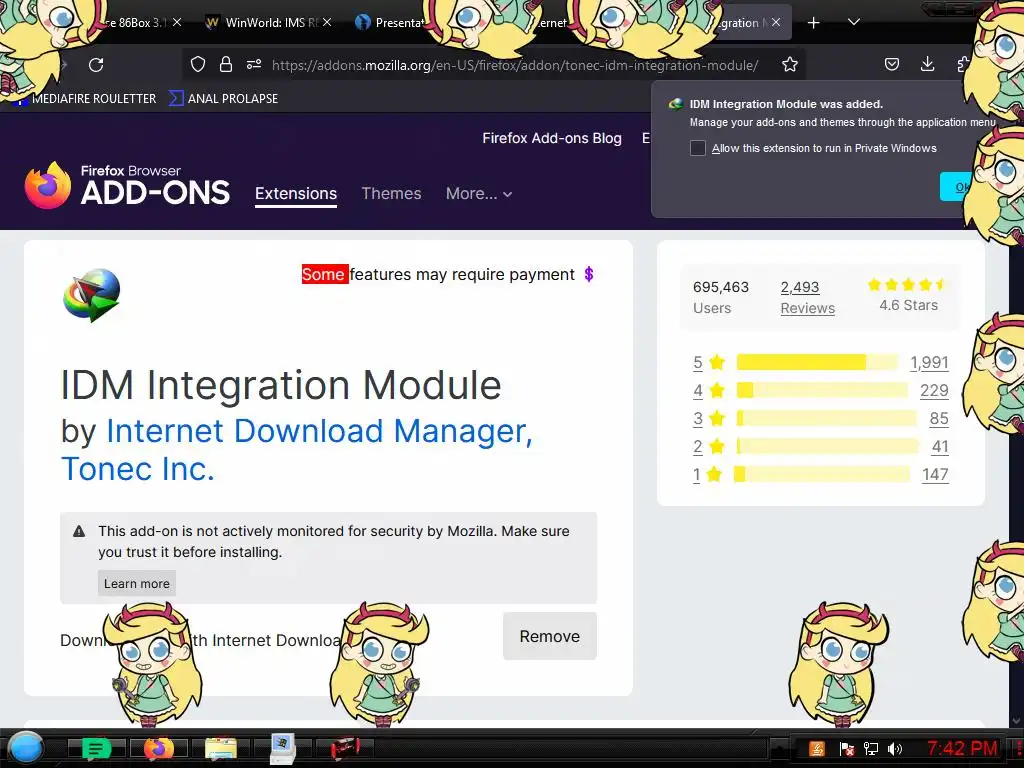
Task: Click the orange Java tray icon
Action: 816,748
